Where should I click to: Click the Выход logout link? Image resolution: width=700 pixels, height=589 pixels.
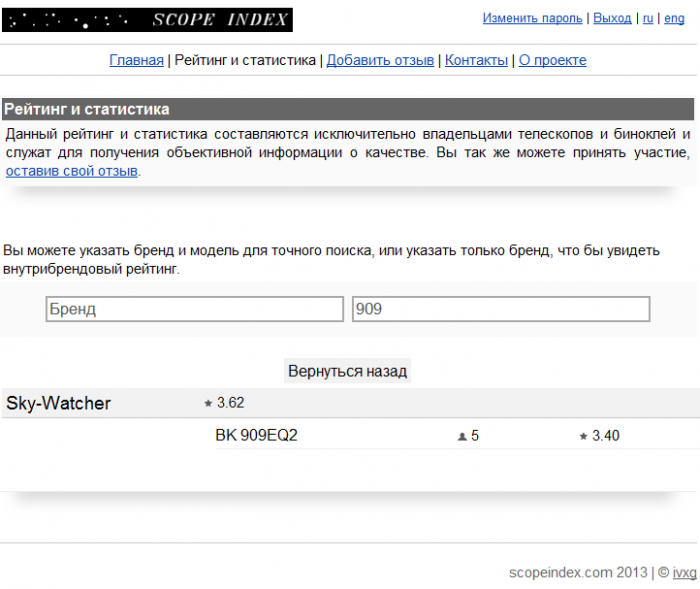[x=612, y=18]
